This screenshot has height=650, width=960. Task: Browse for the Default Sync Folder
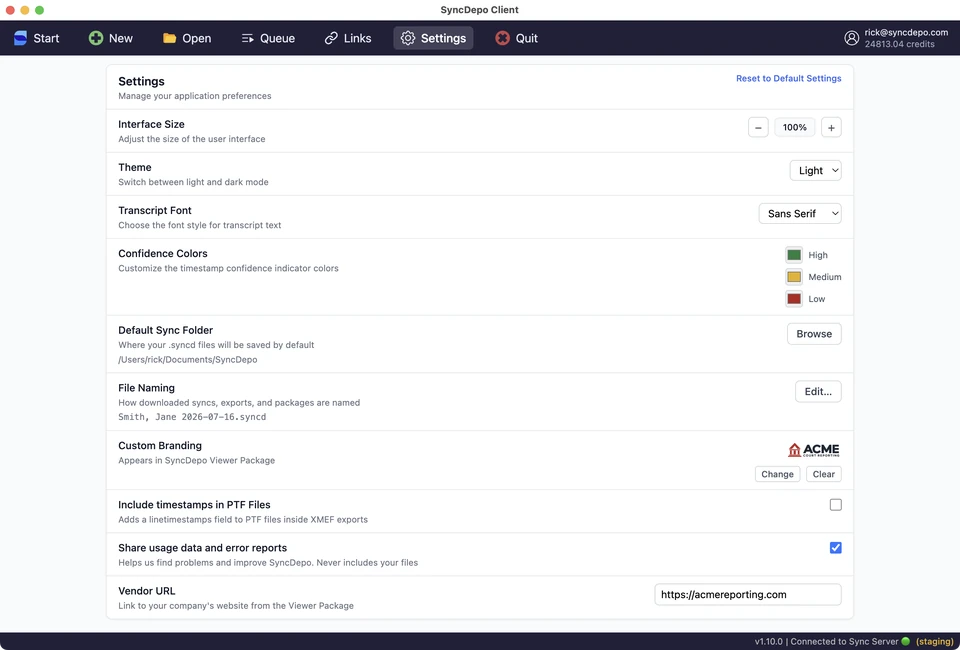814,334
